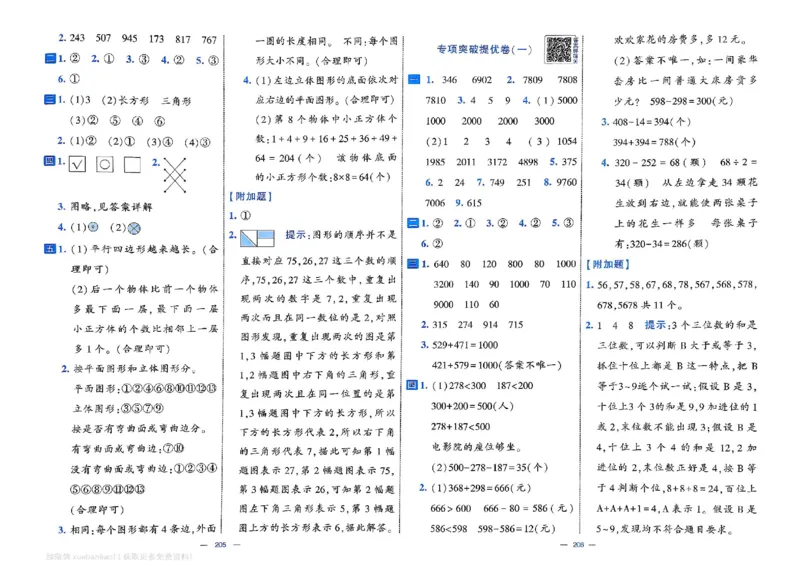
Task: Click the blue 提示 before 3个三位数的和是
Action: click(x=656, y=325)
